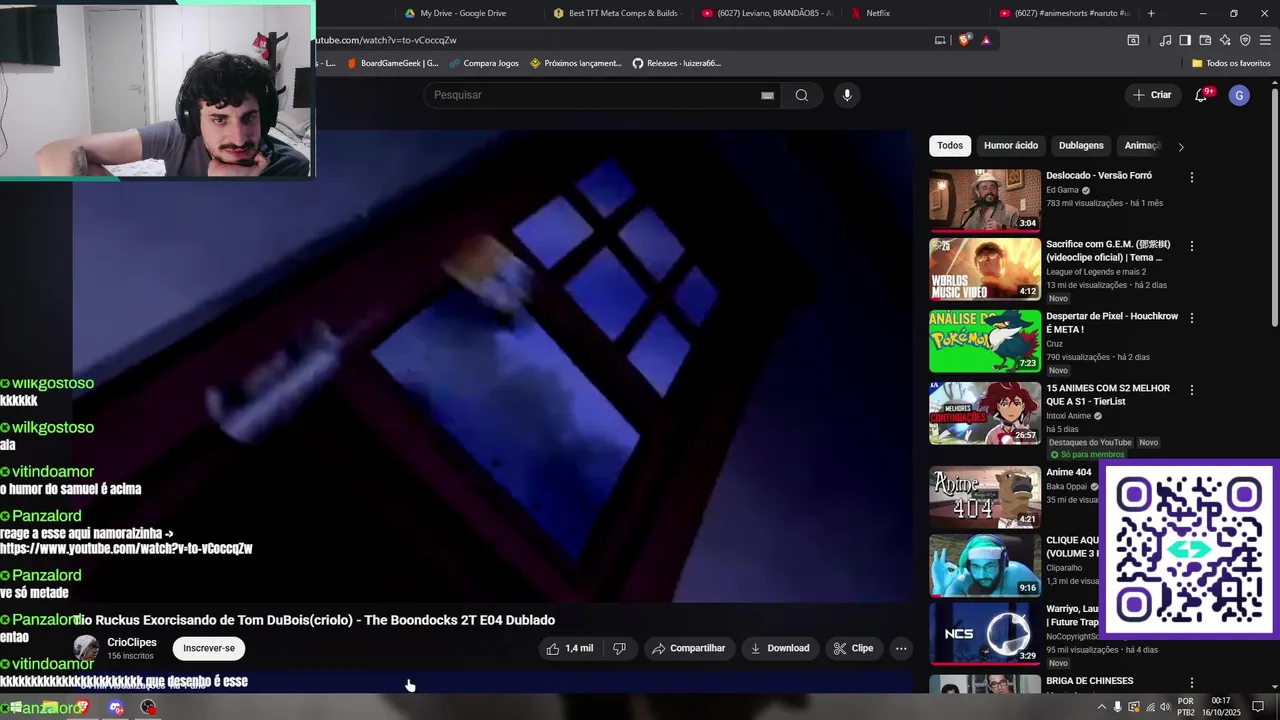Select the Todos filter chip
This screenshot has height=720, width=1280.
coord(950,145)
